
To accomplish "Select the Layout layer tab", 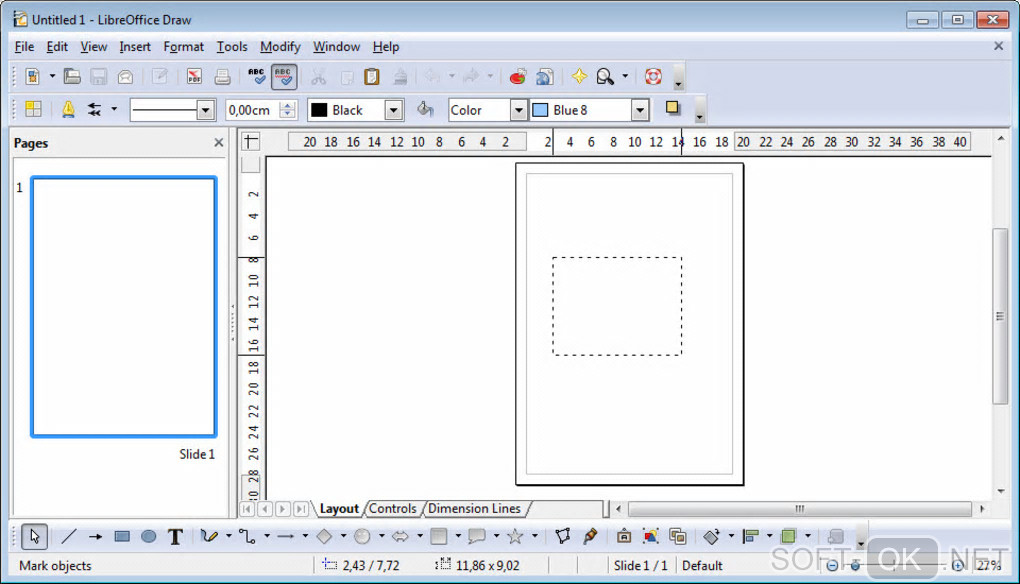I will 339,509.
